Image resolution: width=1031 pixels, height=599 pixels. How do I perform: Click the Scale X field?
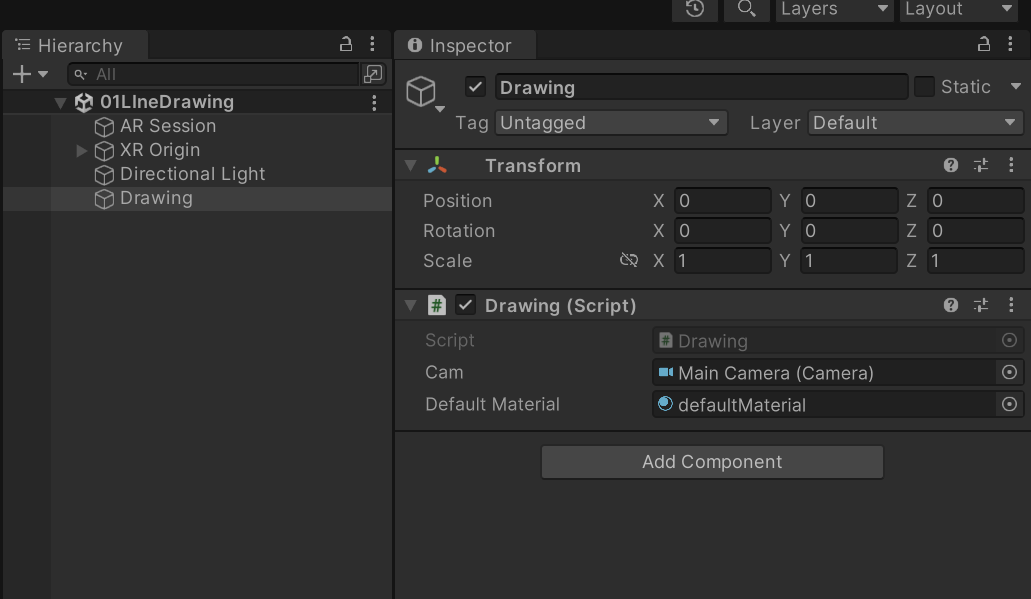pos(723,261)
